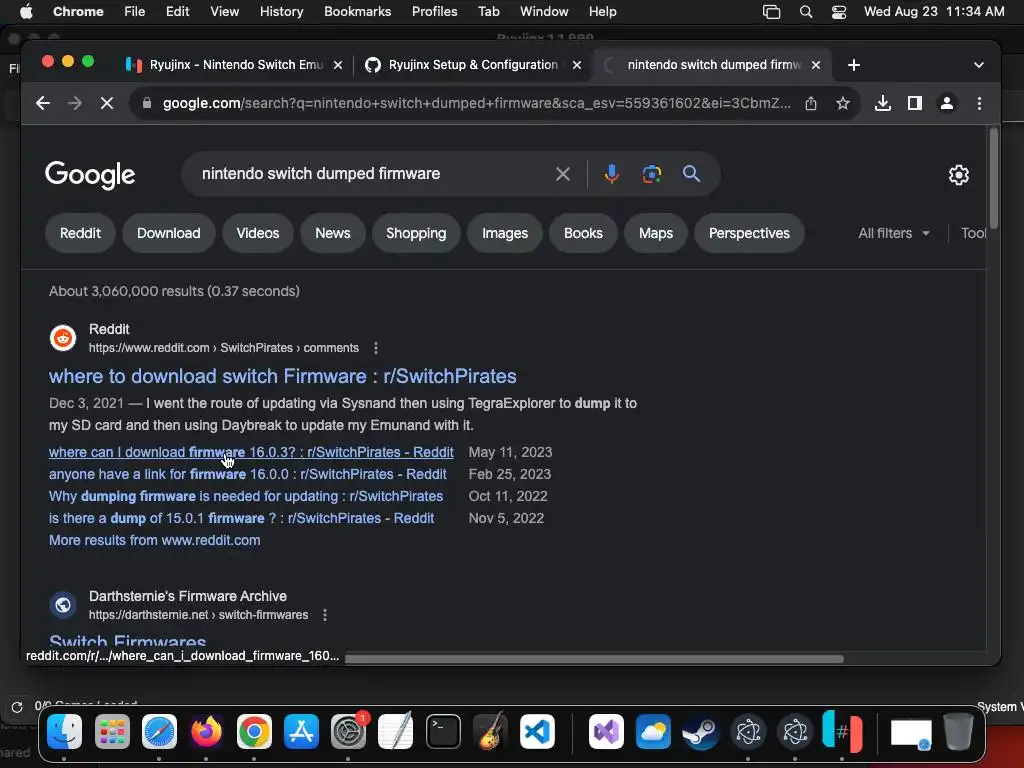Viewport: 1024px width, 768px height.
Task: Filter results by Reddit chip
Action: [80, 233]
